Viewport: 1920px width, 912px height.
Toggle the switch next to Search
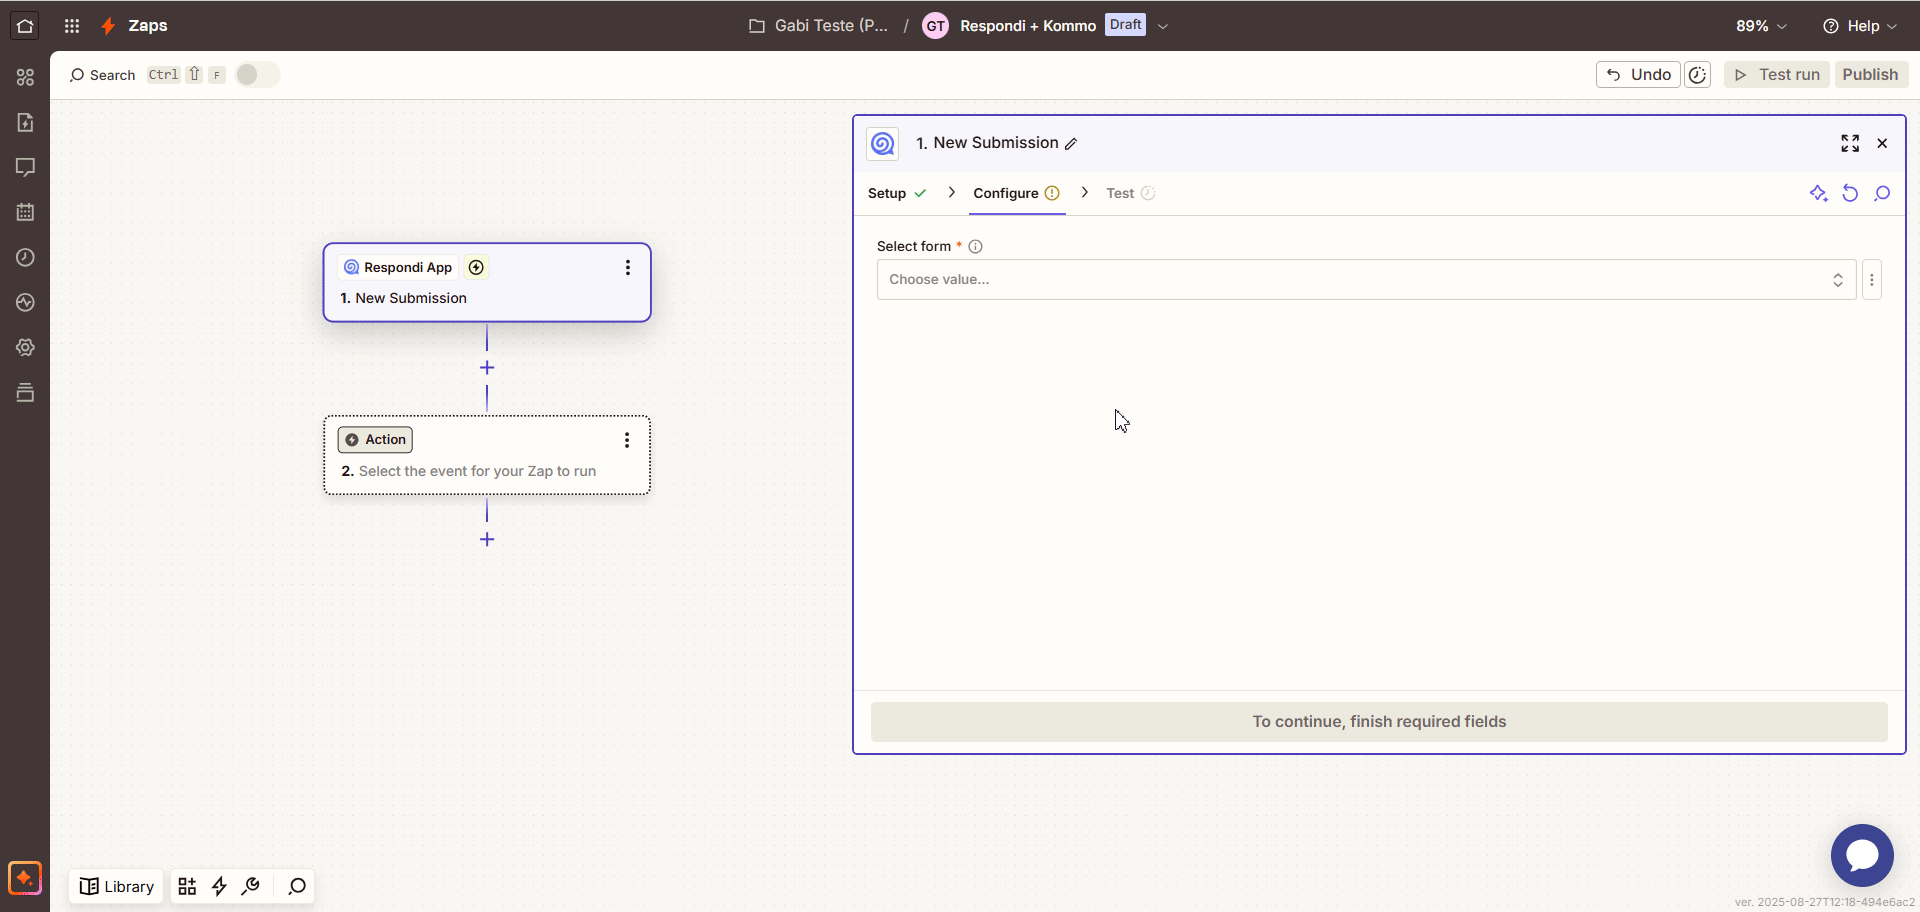click(257, 75)
